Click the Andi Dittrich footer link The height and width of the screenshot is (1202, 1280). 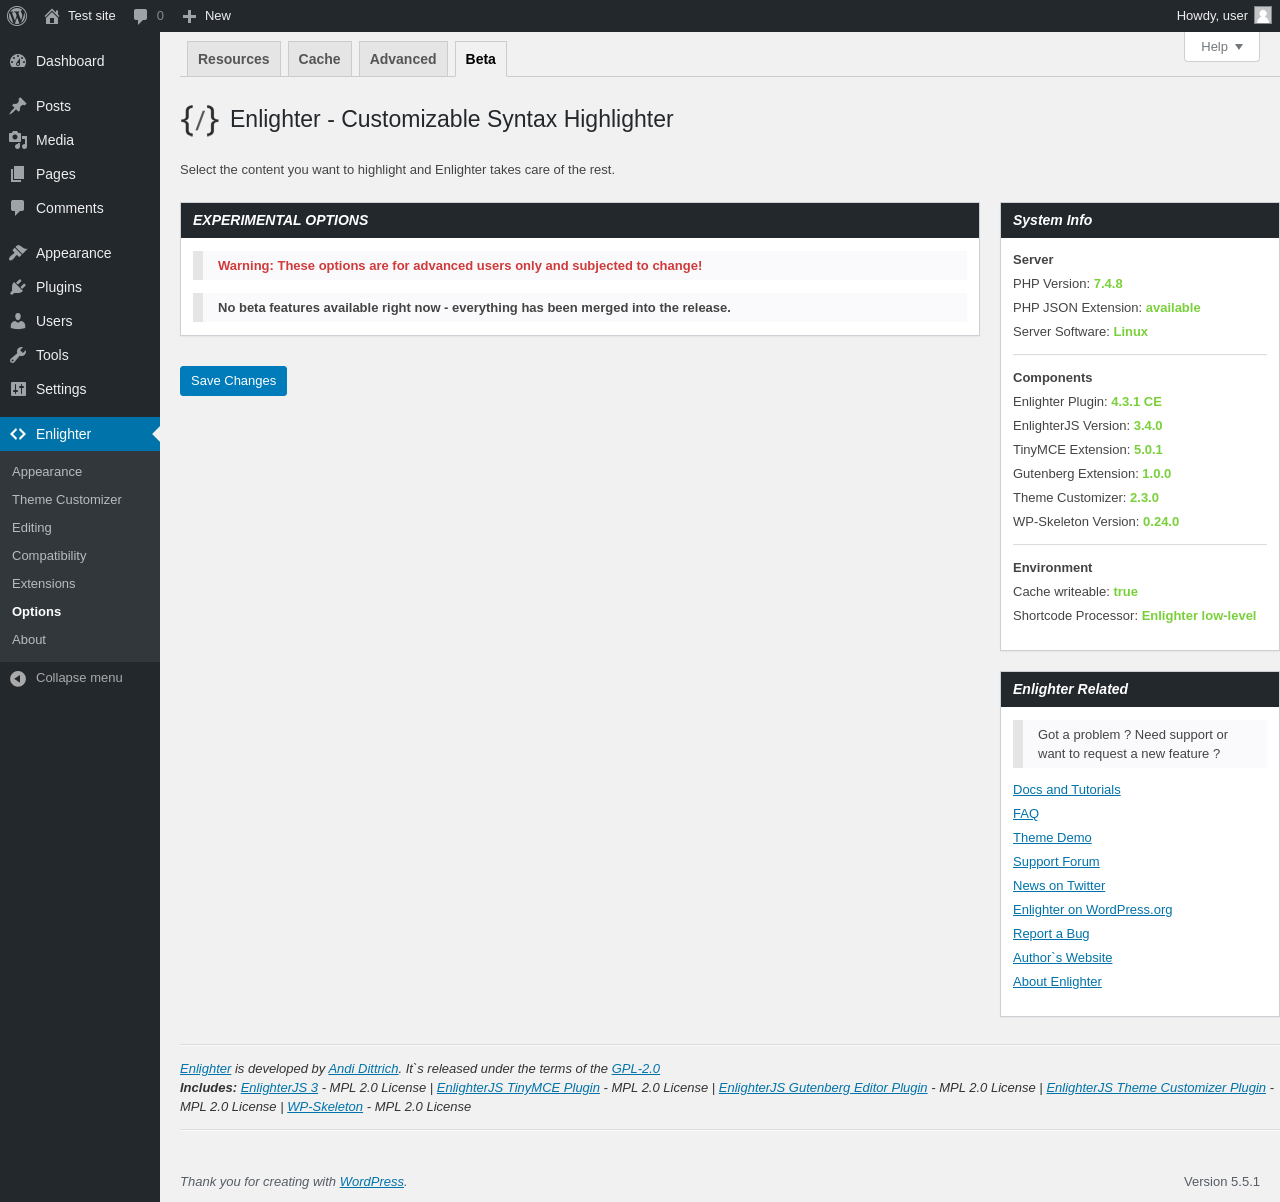point(364,1069)
